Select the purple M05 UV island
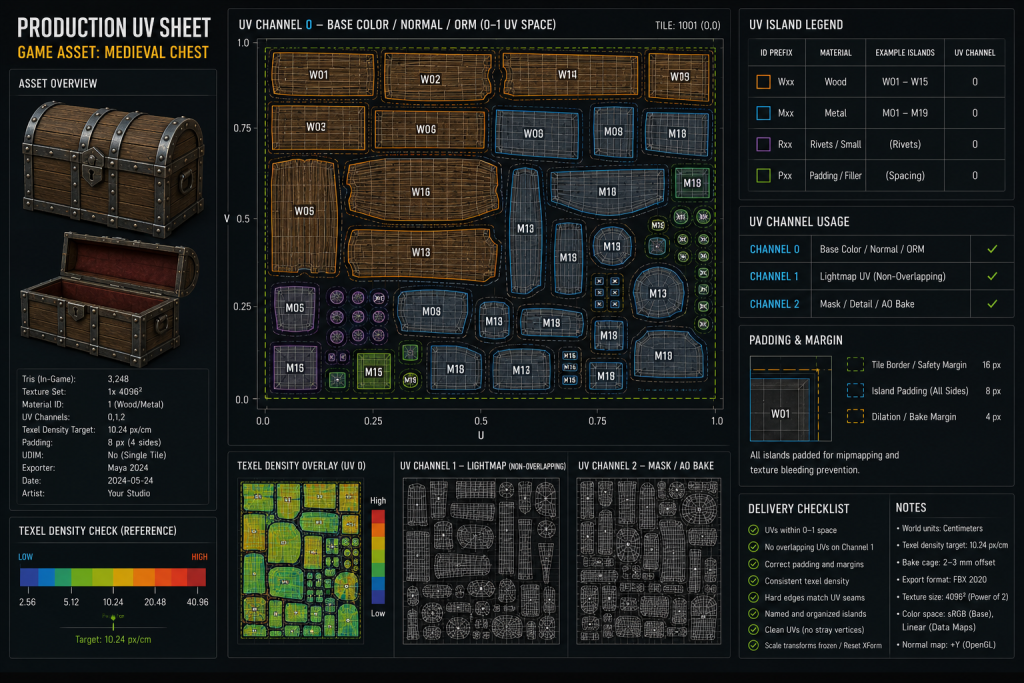This screenshot has height=683, width=1024. 295,308
